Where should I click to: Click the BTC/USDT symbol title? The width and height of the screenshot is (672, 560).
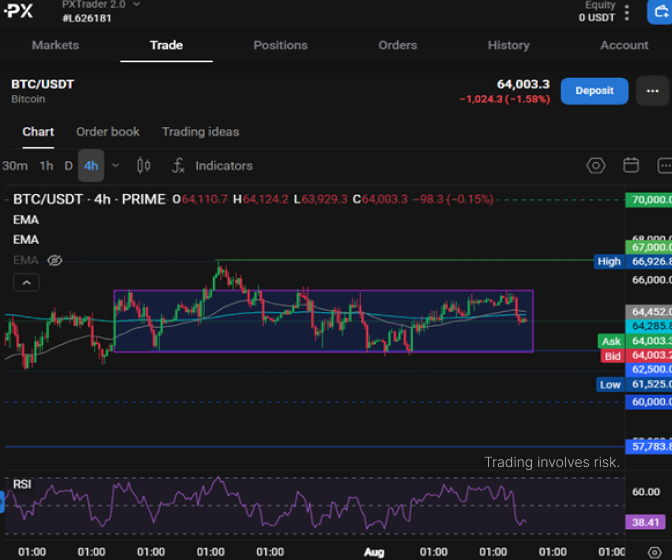point(42,84)
